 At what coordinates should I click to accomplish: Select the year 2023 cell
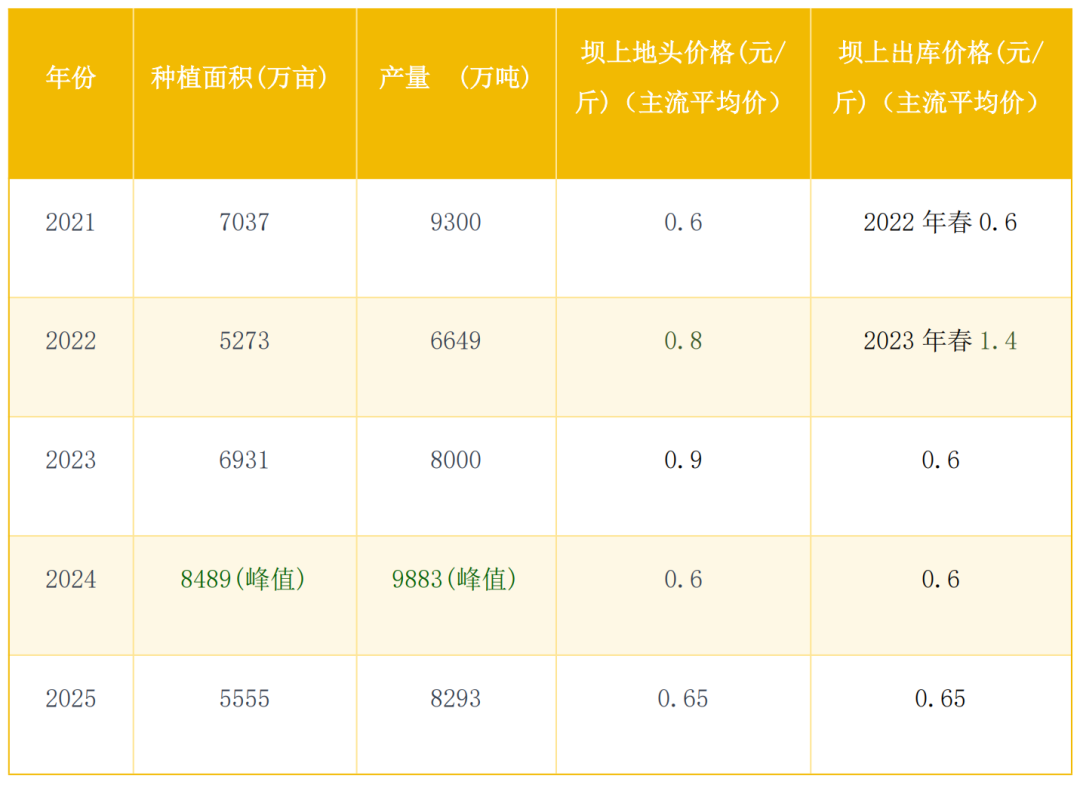(x=70, y=460)
